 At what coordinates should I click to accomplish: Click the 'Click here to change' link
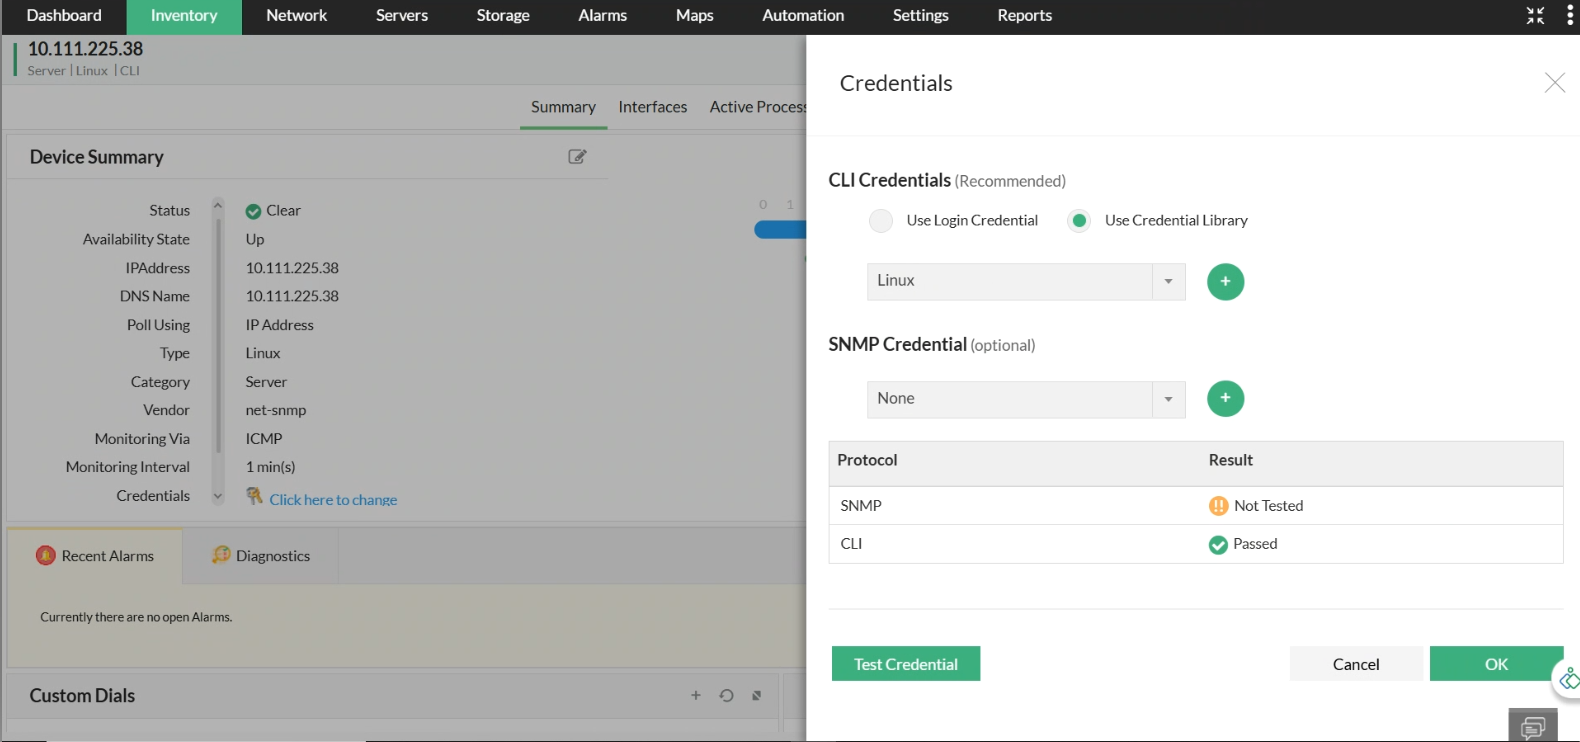pyautogui.click(x=333, y=500)
